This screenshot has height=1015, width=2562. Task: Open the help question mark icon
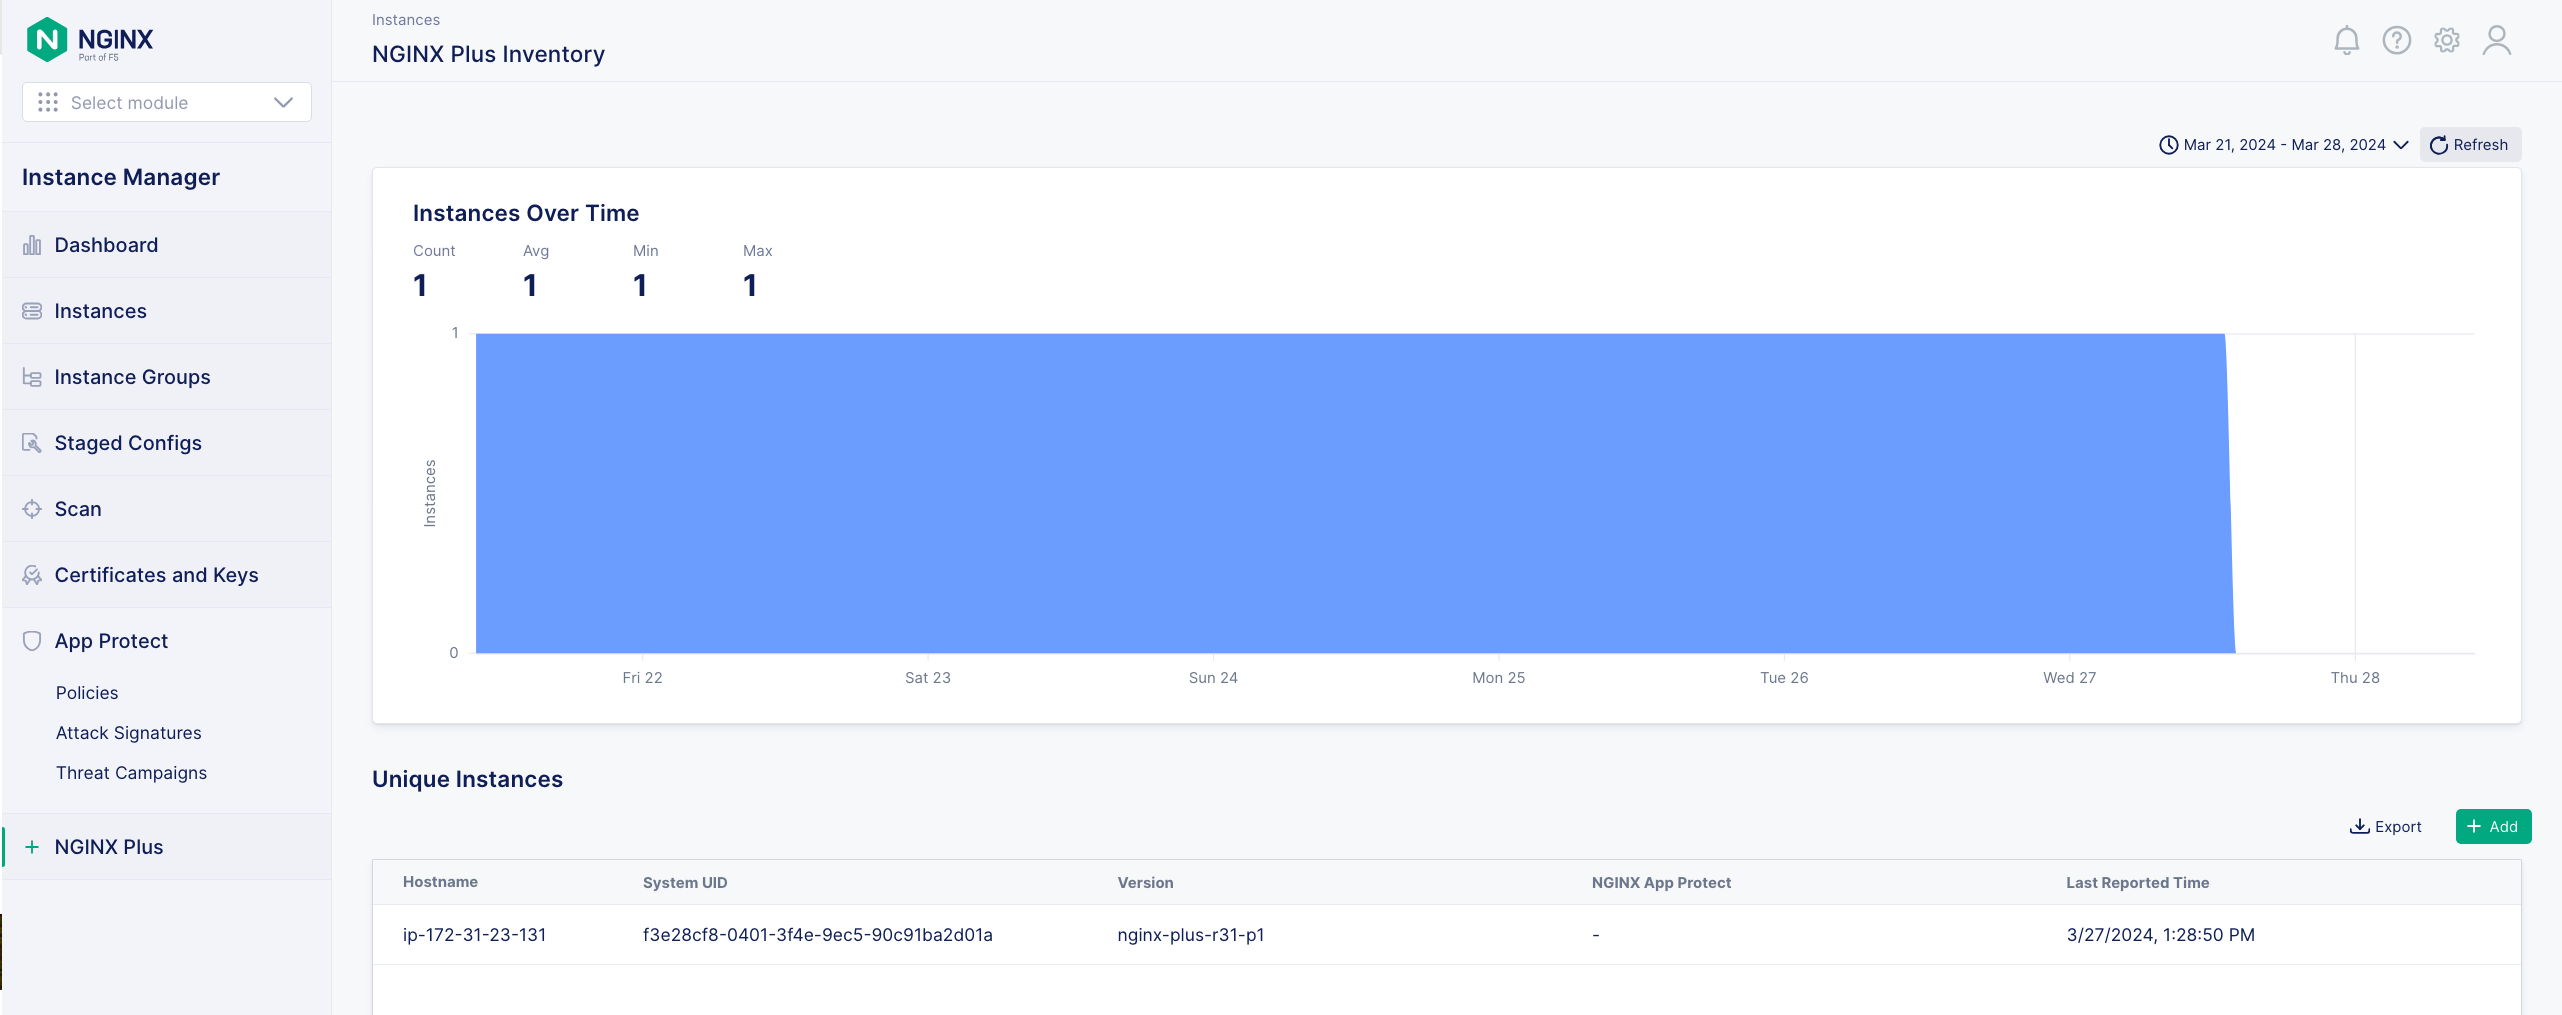2396,40
